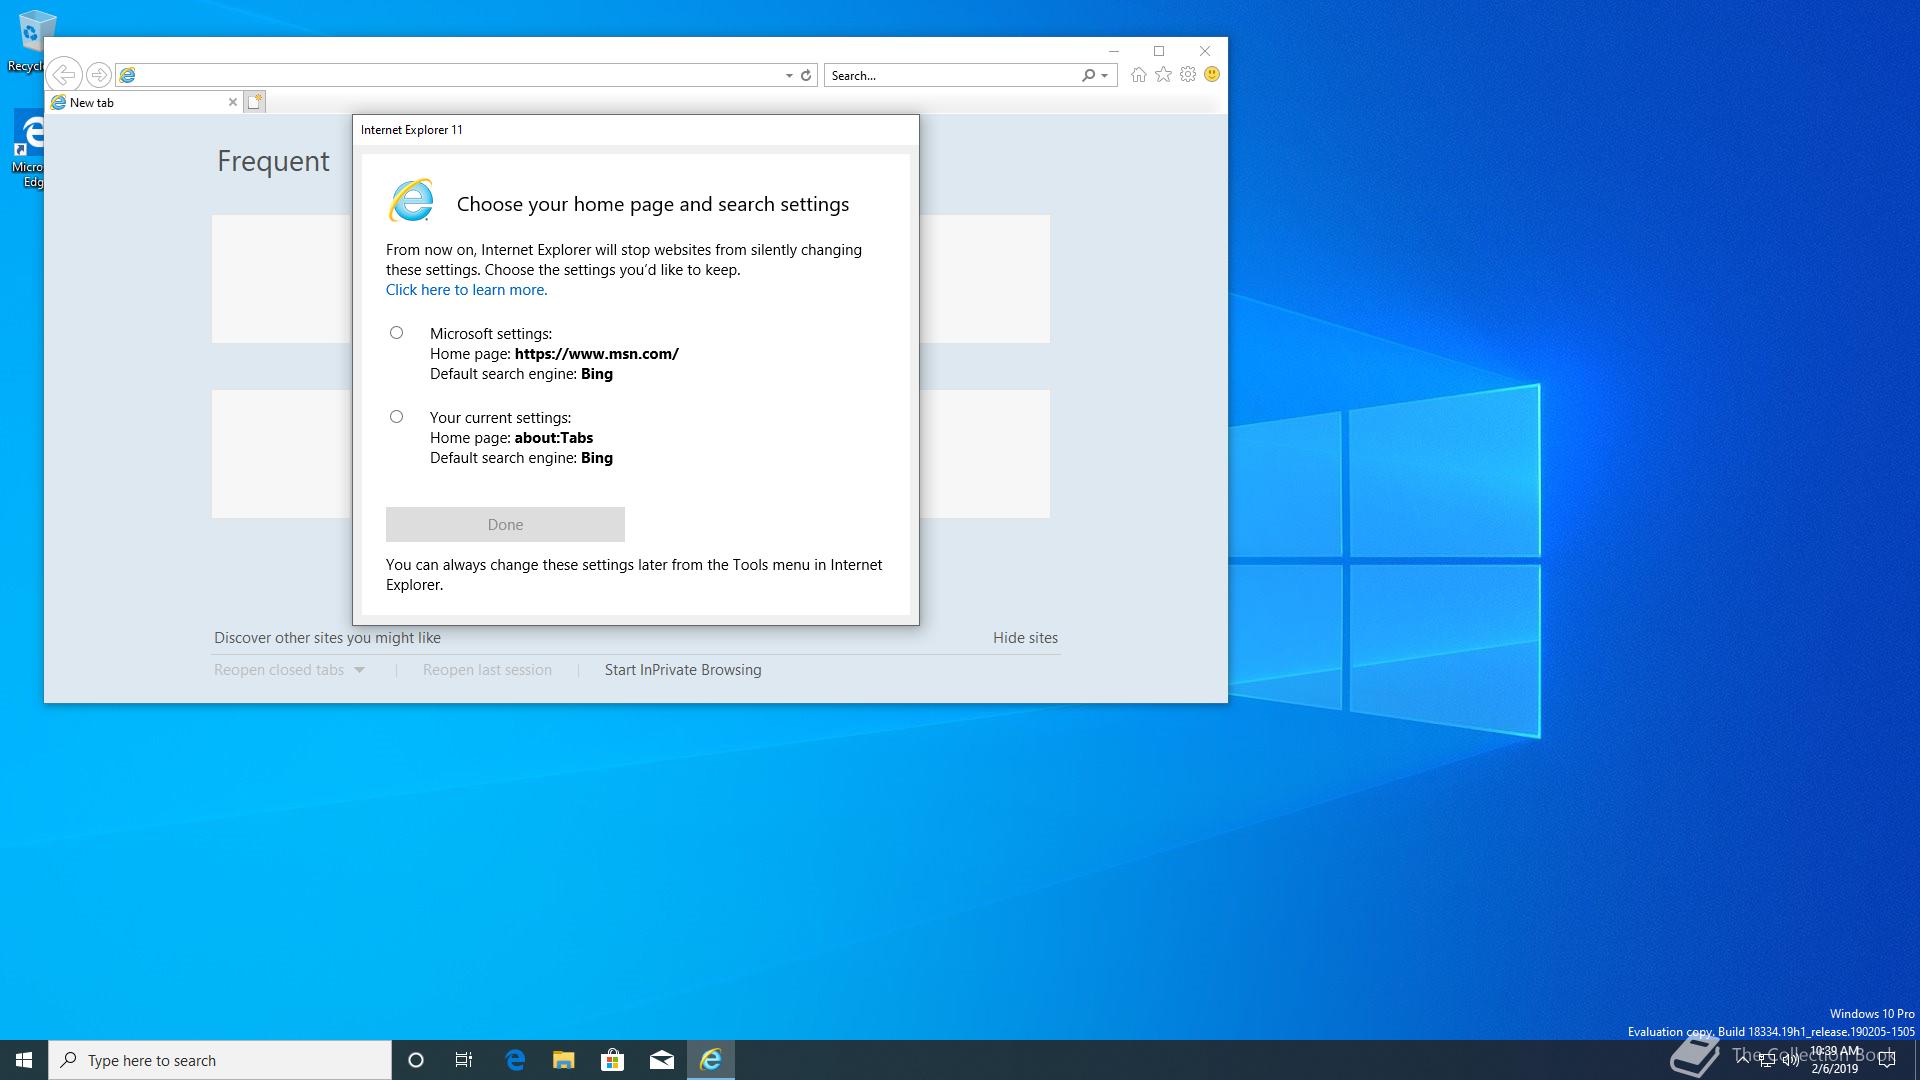Expand the Reopen closed tabs dropdown
The image size is (1920, 1080).
click(x=360, y=670)
